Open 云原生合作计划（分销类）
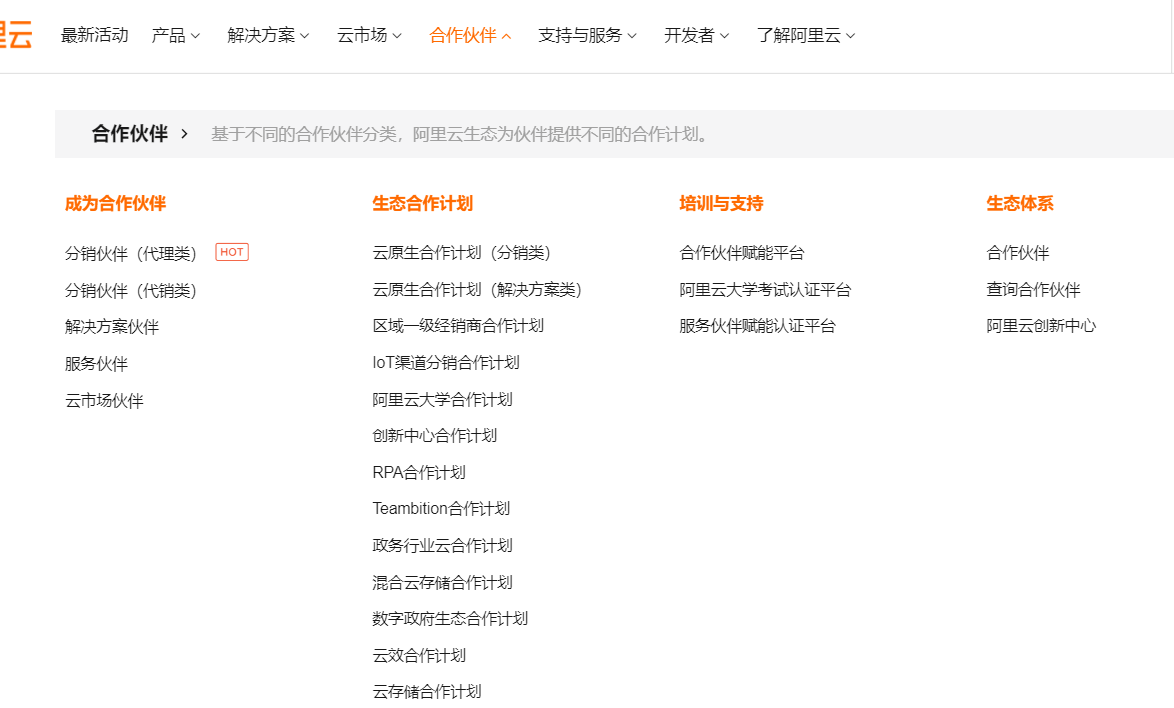The height and width of the screenshot is (708, 1174). (462, 253)
